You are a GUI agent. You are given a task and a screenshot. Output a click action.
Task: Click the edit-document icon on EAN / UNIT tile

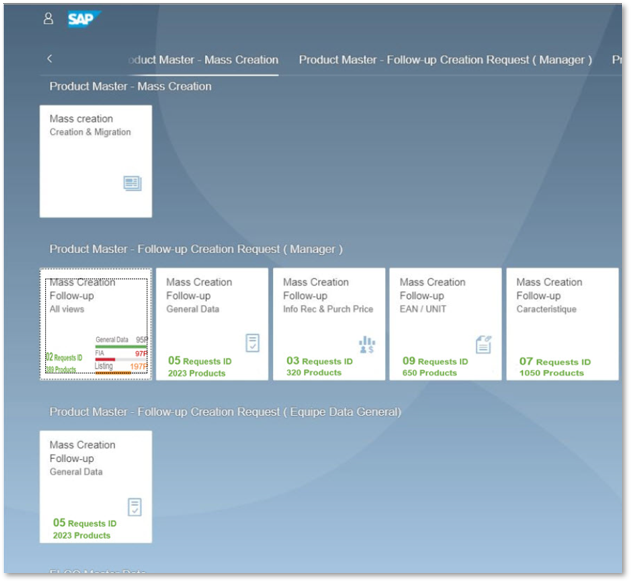point(484,343)
